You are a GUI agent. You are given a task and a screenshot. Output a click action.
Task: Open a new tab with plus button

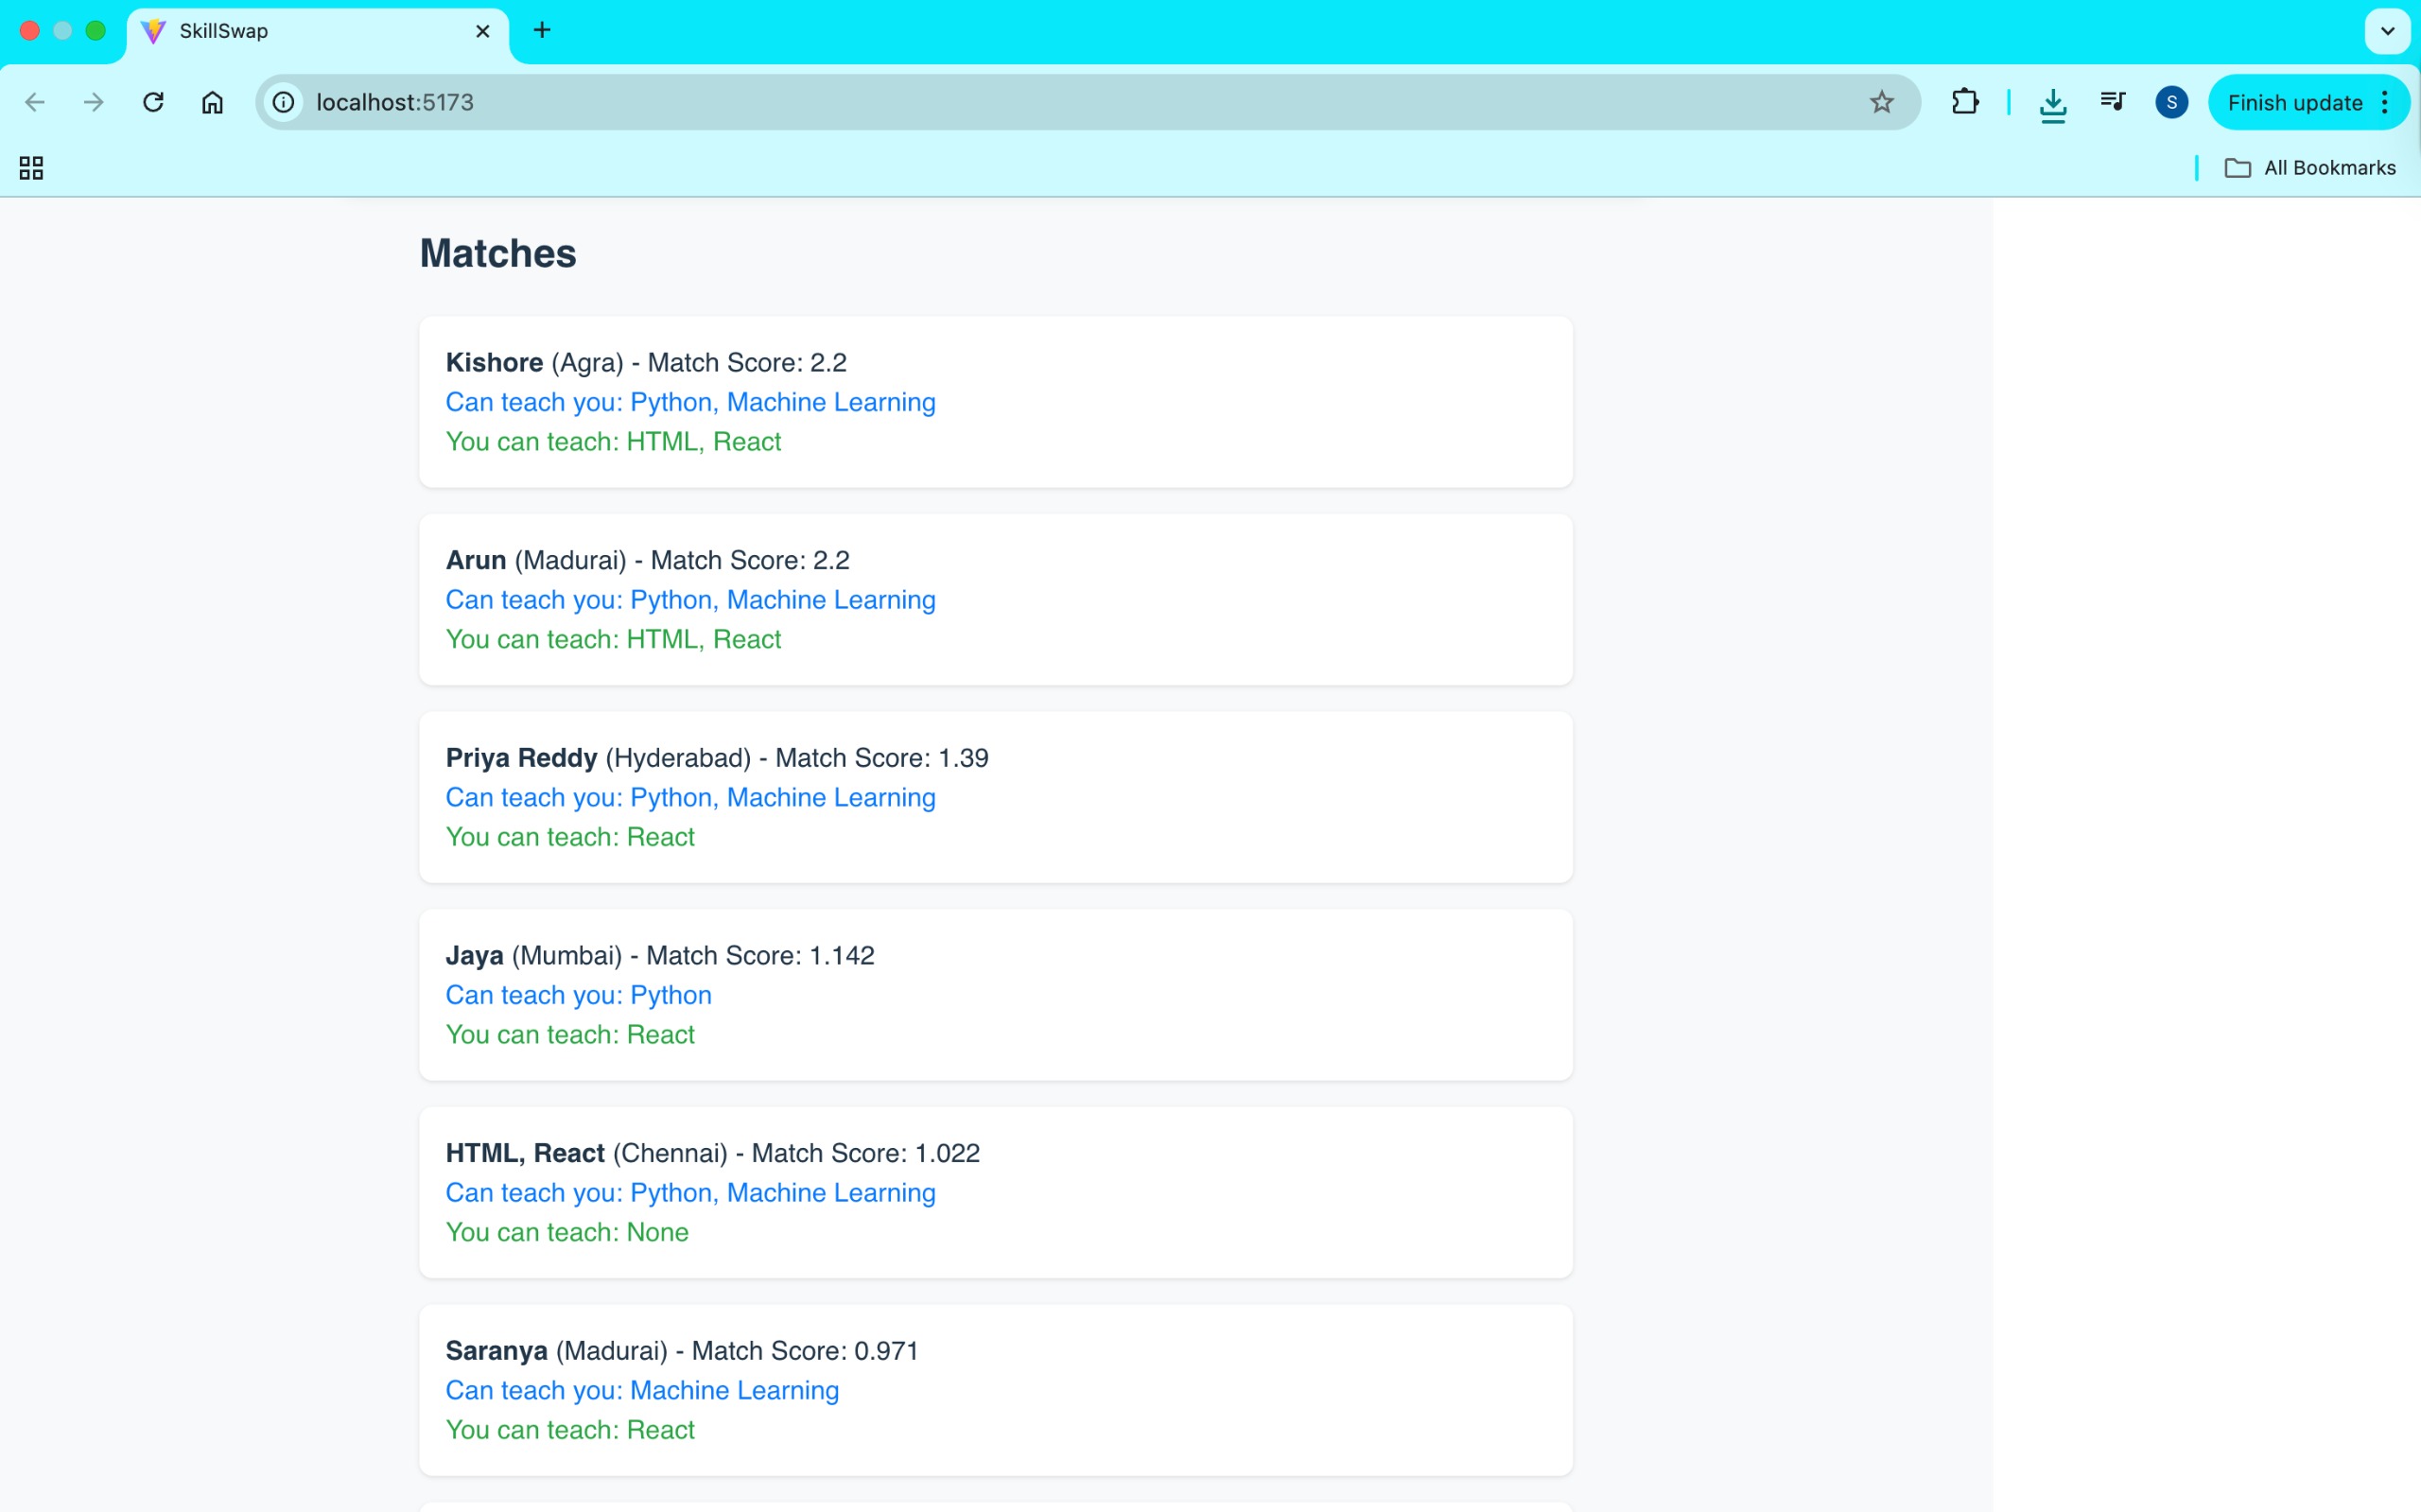pos(542,31)
